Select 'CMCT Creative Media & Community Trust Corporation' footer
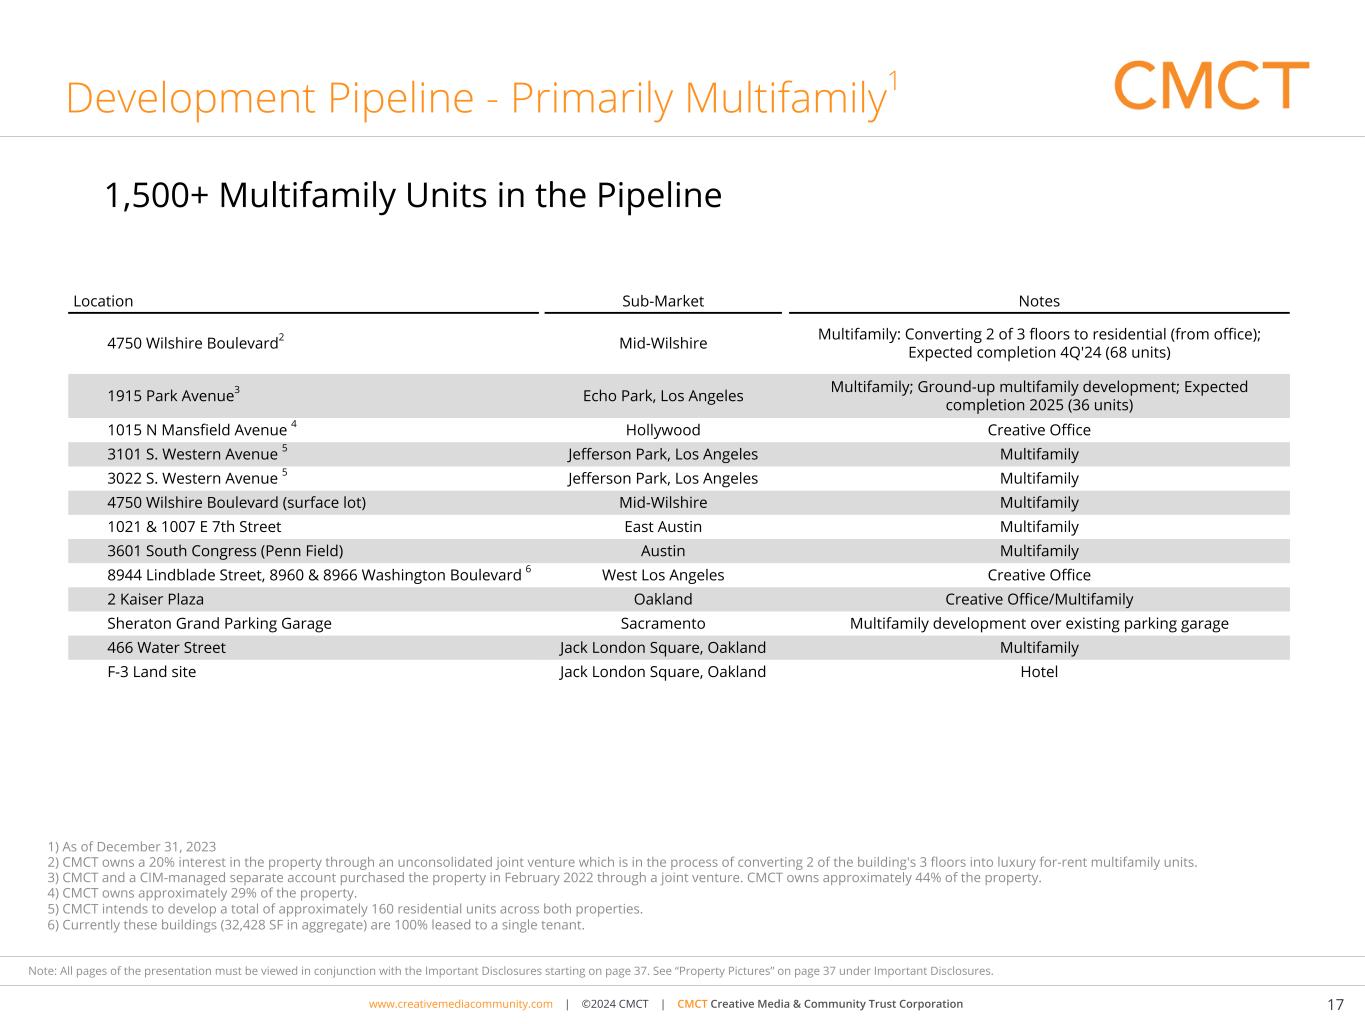This screenshot has width=1365, height=1024. pyautogui.click(x=820, y=1004)
